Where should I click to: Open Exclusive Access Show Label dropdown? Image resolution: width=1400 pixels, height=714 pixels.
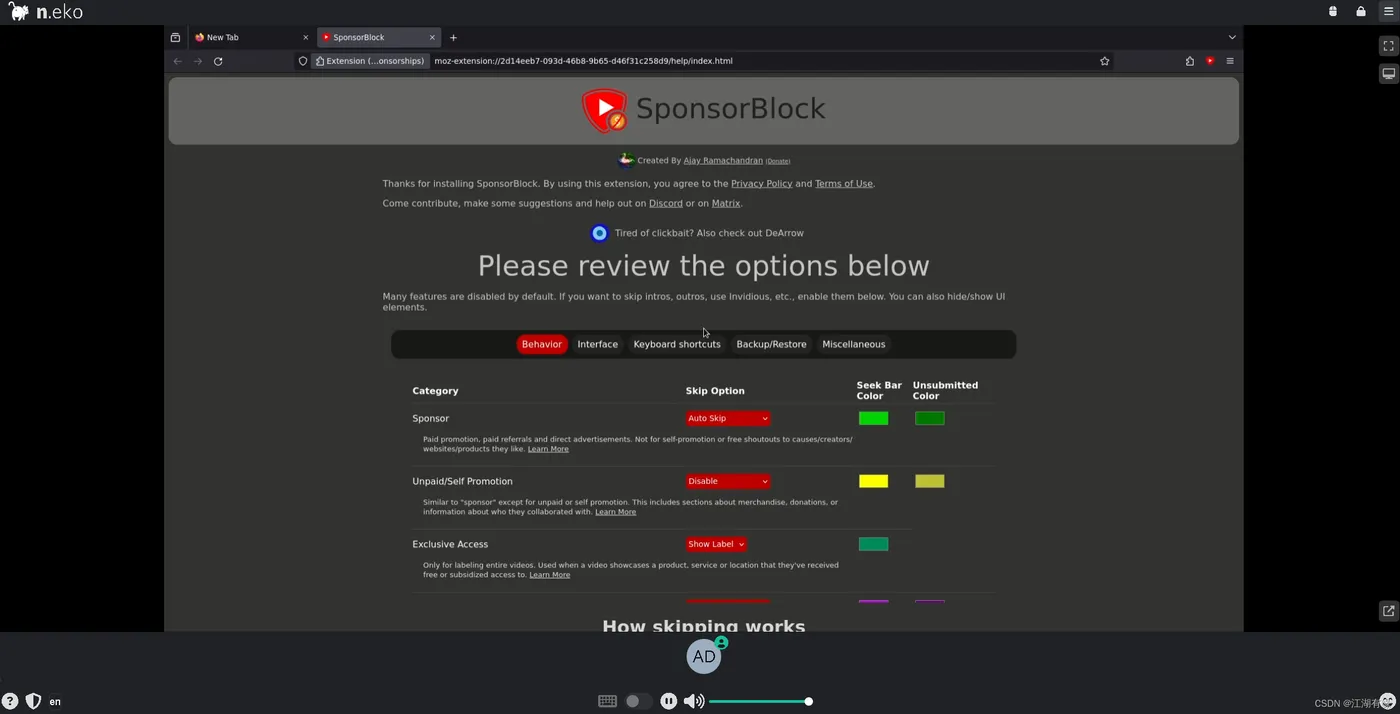(716, 544)
